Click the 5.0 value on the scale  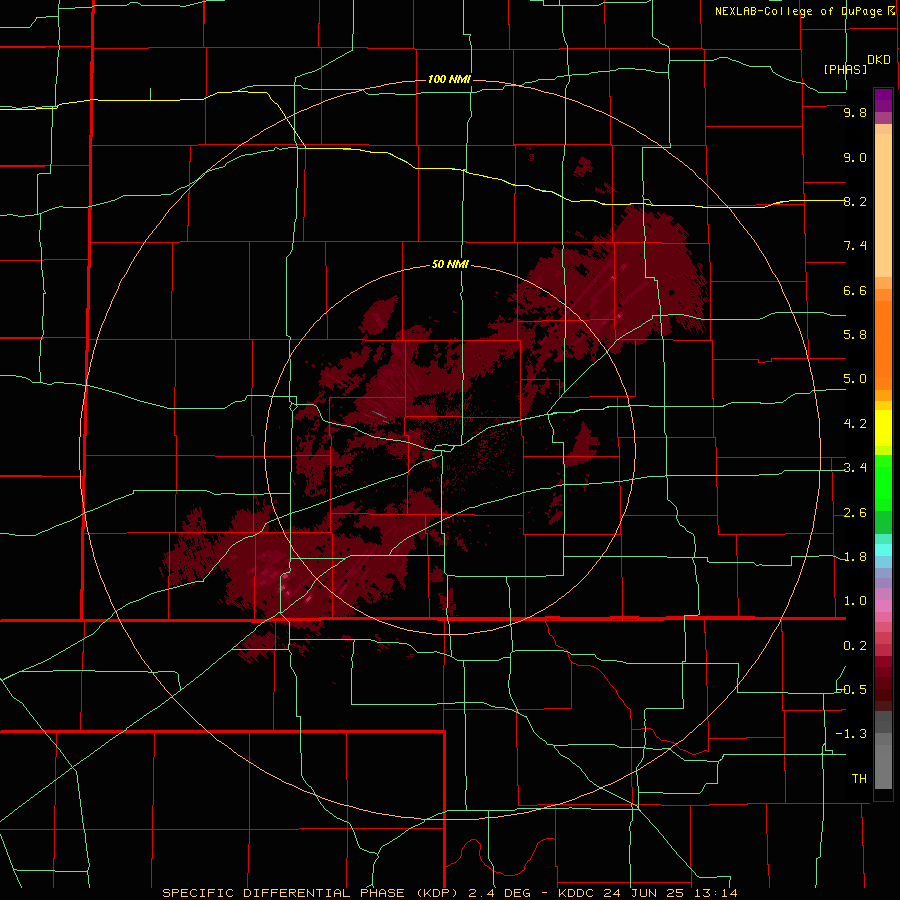click(x=855, y=379)
